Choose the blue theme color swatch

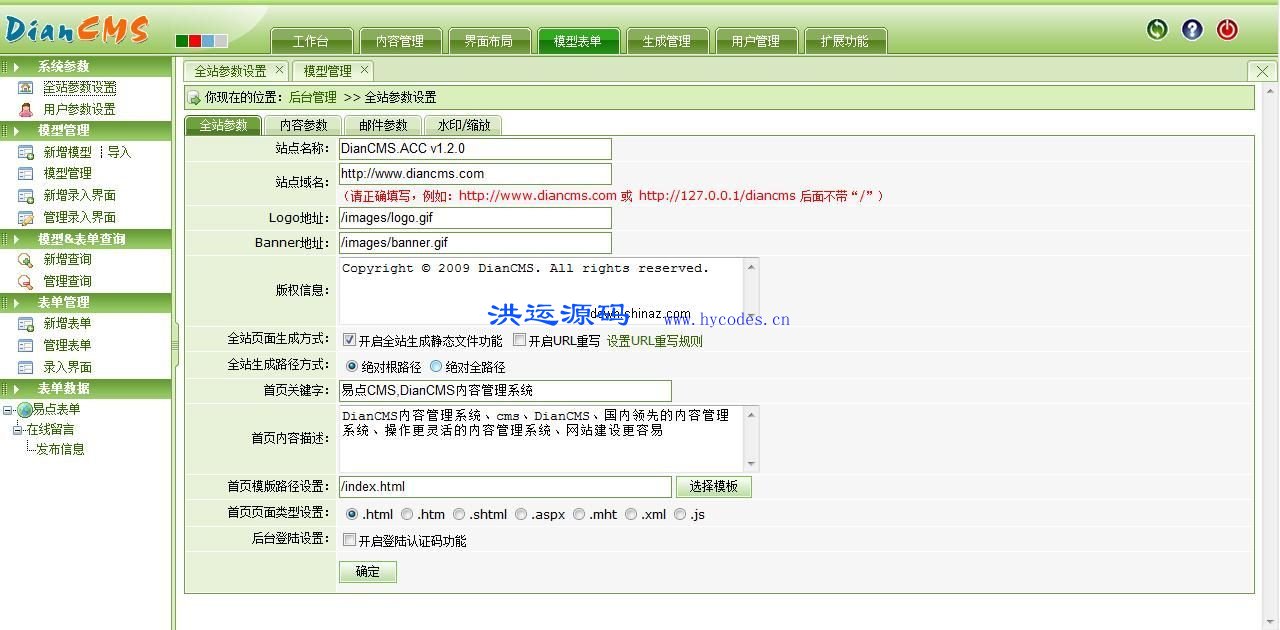tap(208, 41)
